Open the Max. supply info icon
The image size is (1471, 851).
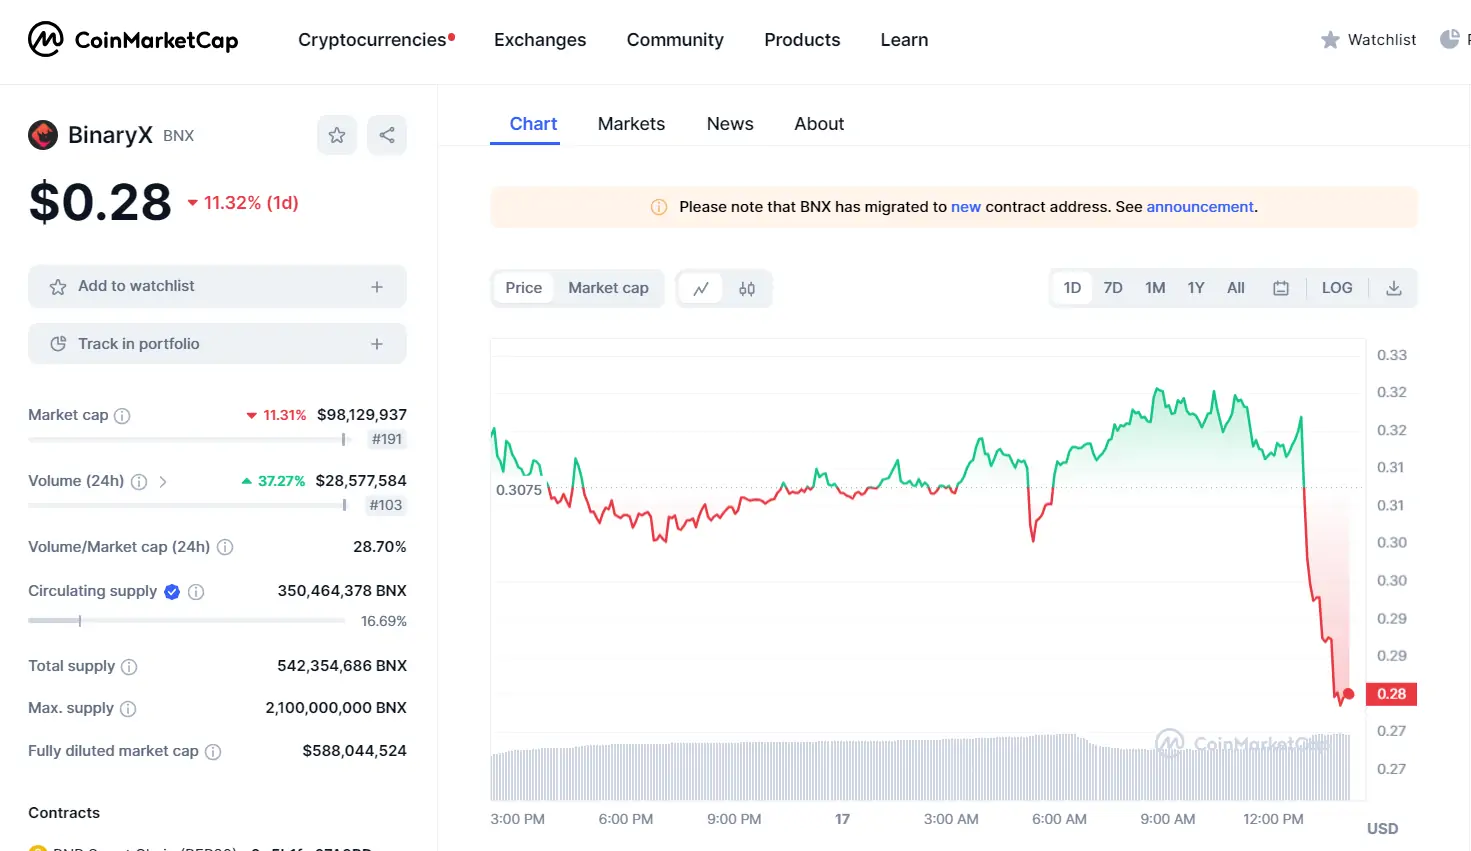(x=128, y=709)
